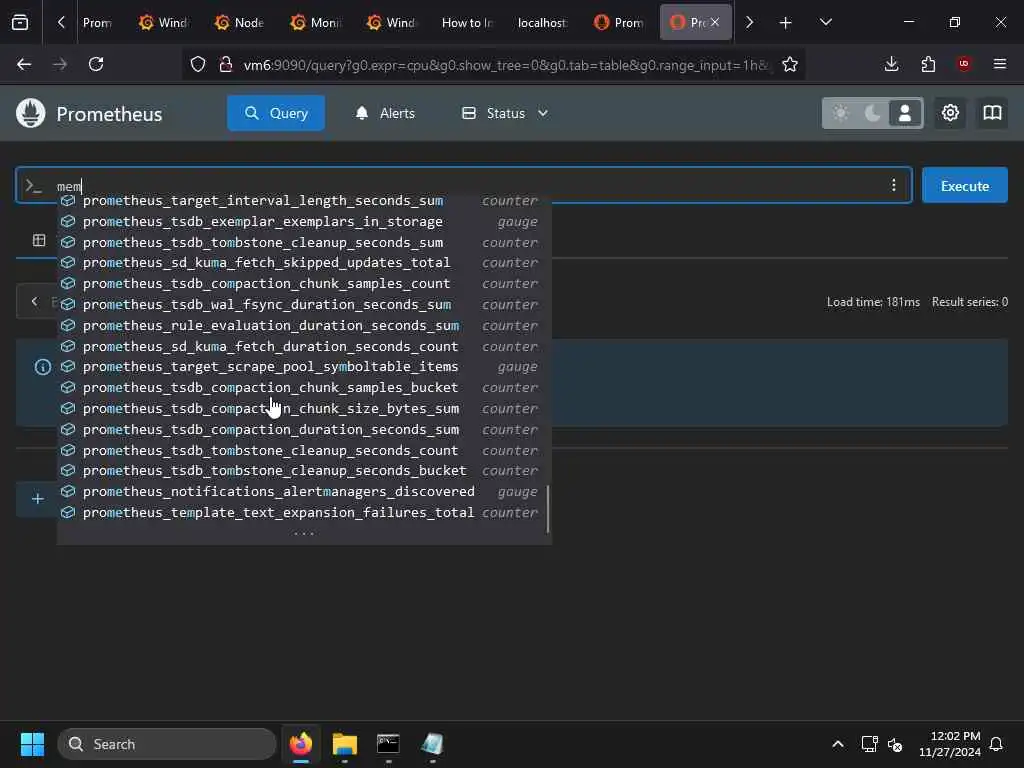Screen dimensions: 1024x768
Task: Switch to the Table tab icon
Action: pyautogui.click(x=39, y=240)
